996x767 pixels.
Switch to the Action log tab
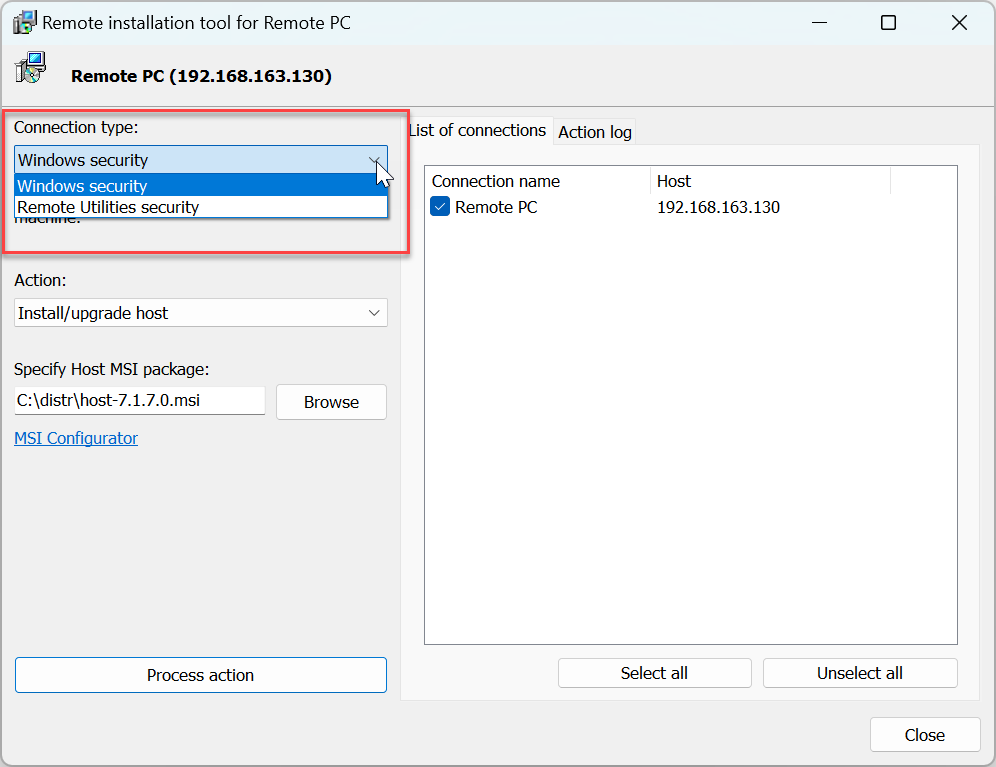pyautogui.click(x=594, y=132)
